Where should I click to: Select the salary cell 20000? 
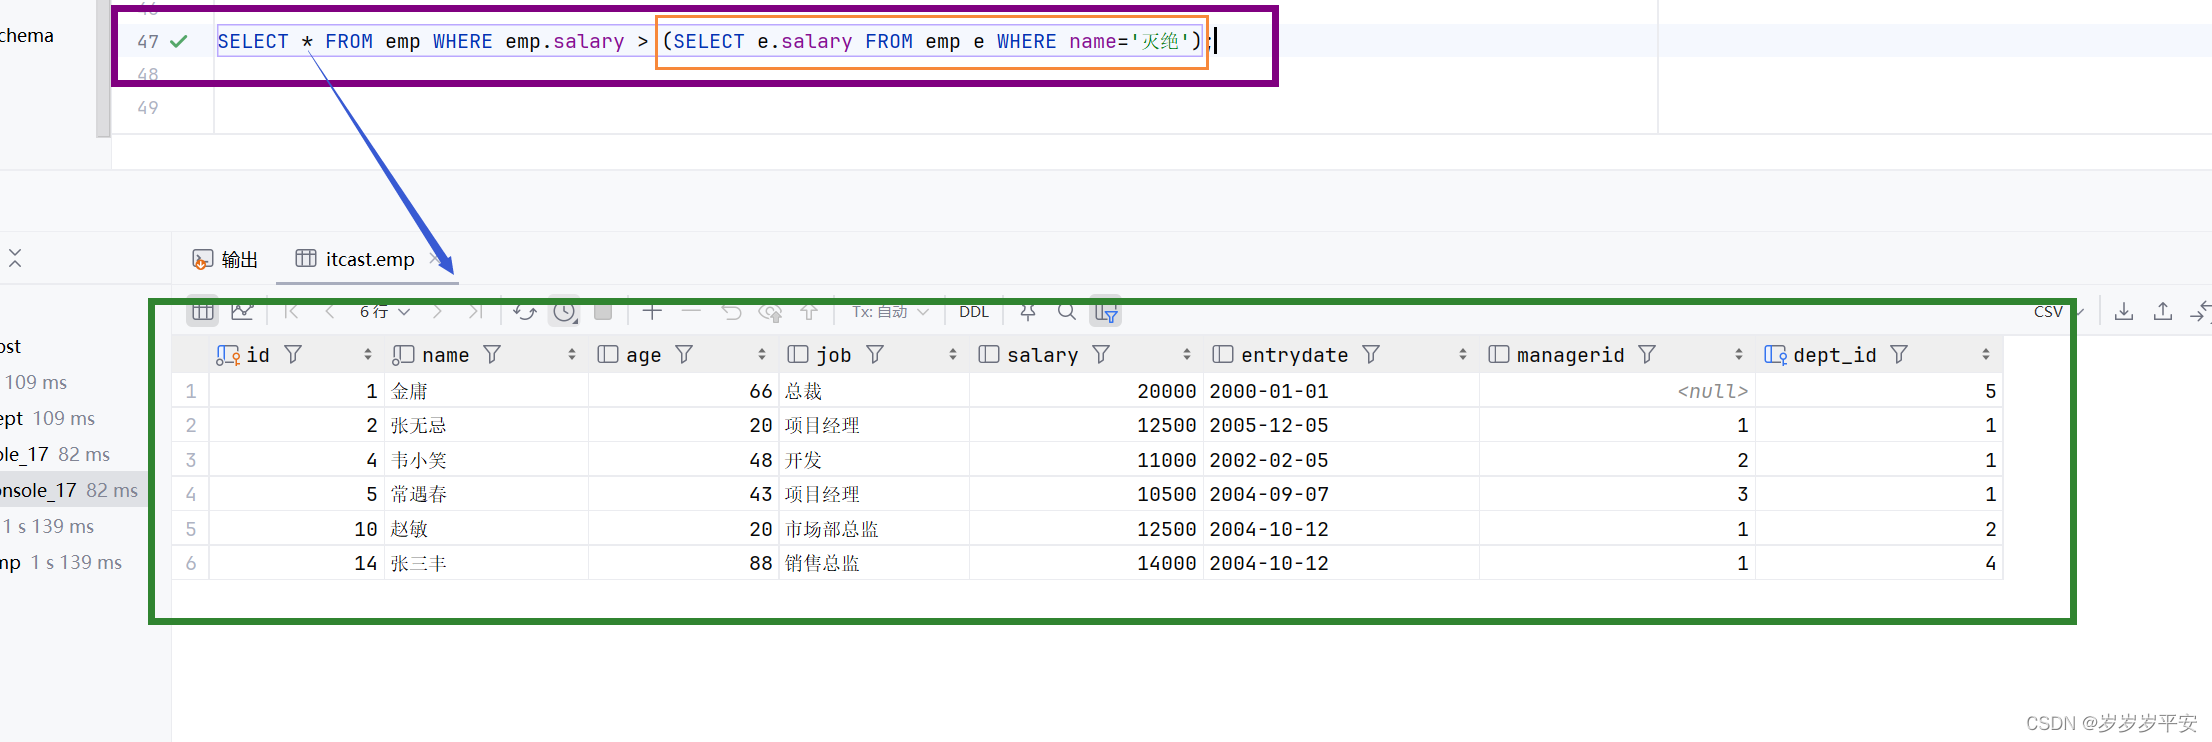(1086, 391)
